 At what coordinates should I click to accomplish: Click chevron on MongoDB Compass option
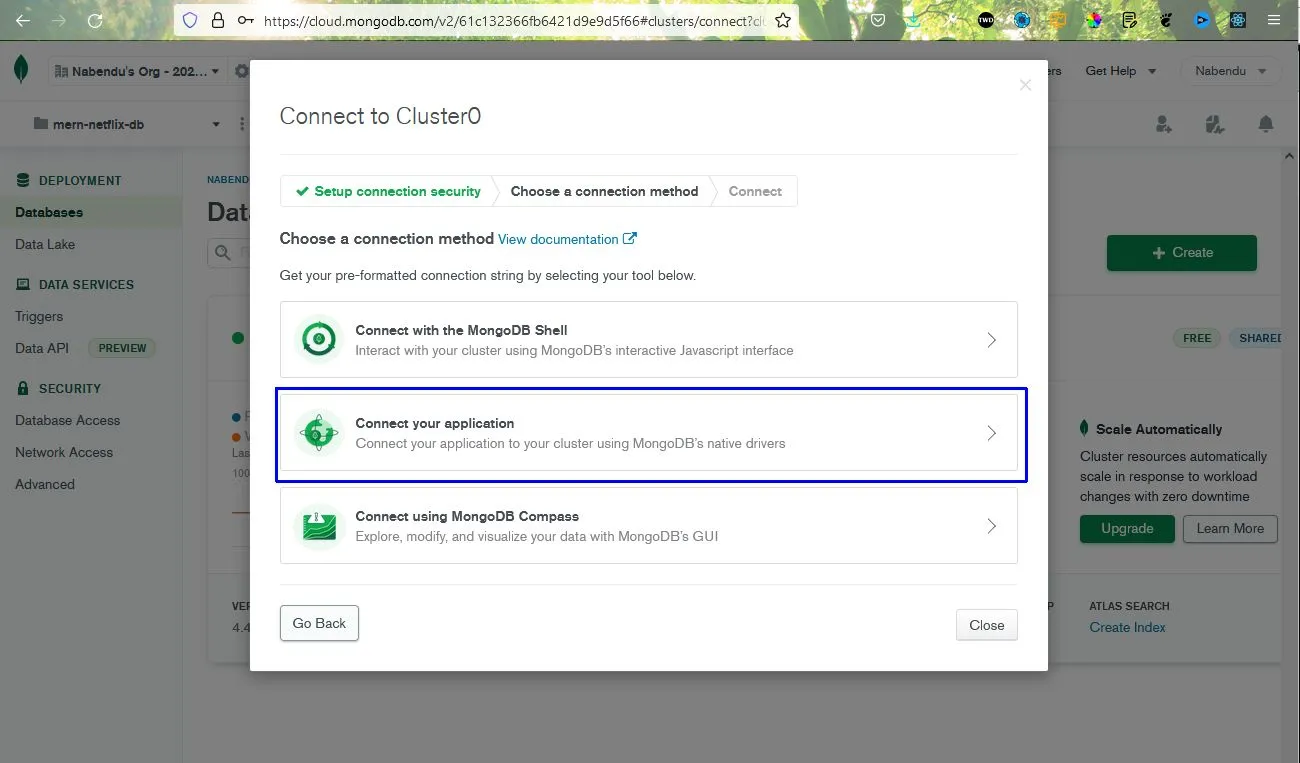pos(991,526)
